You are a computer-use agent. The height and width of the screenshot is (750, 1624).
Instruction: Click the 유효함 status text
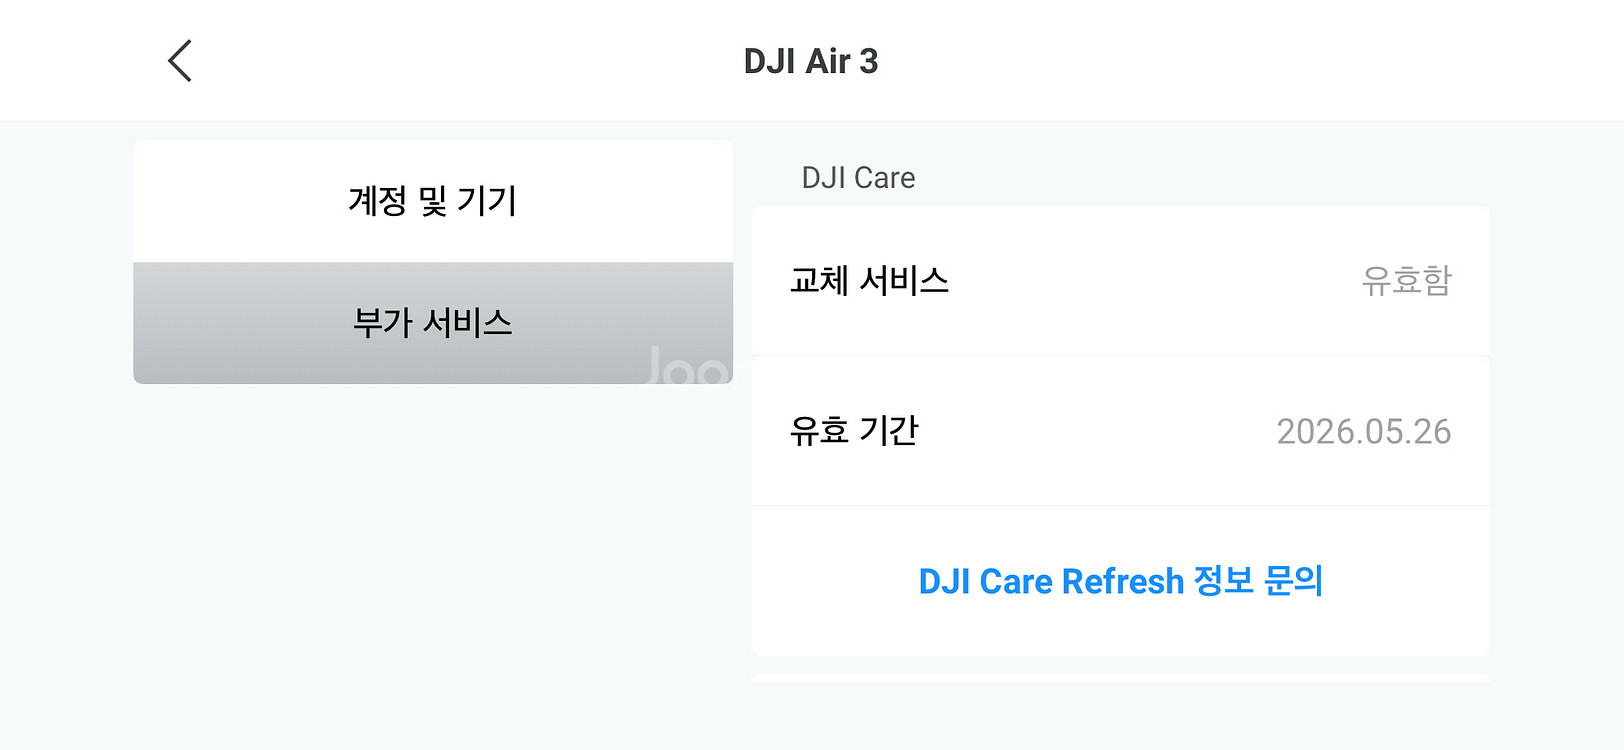[1406, 281]
